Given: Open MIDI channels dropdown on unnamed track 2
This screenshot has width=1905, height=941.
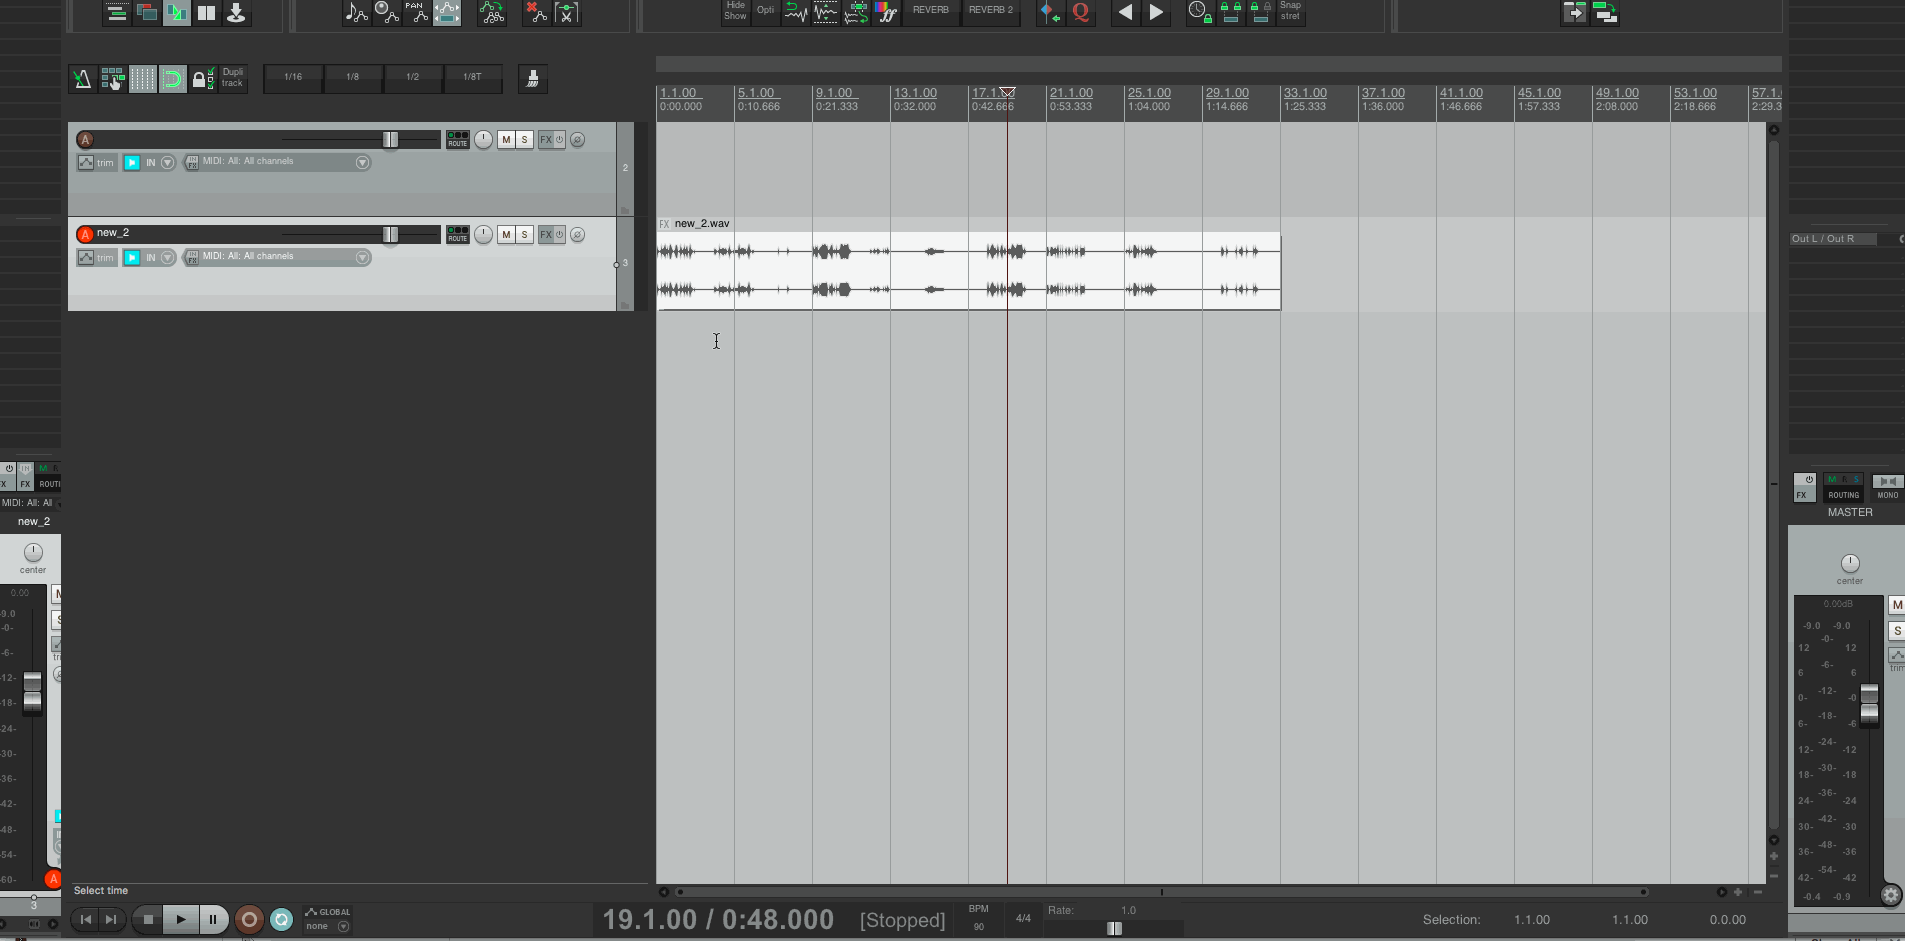Looking at the screenshot, I should [x=362, y=163].
